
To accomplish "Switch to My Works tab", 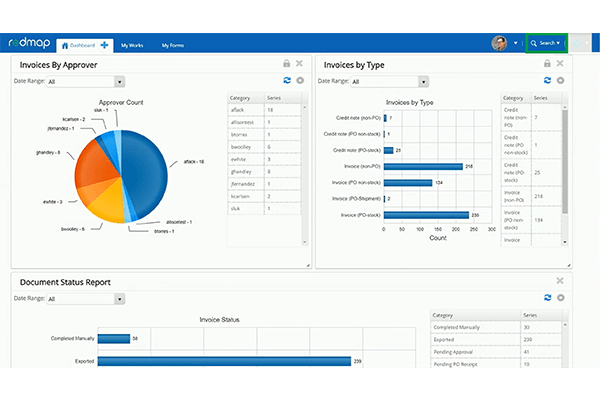I will point(132,44).
